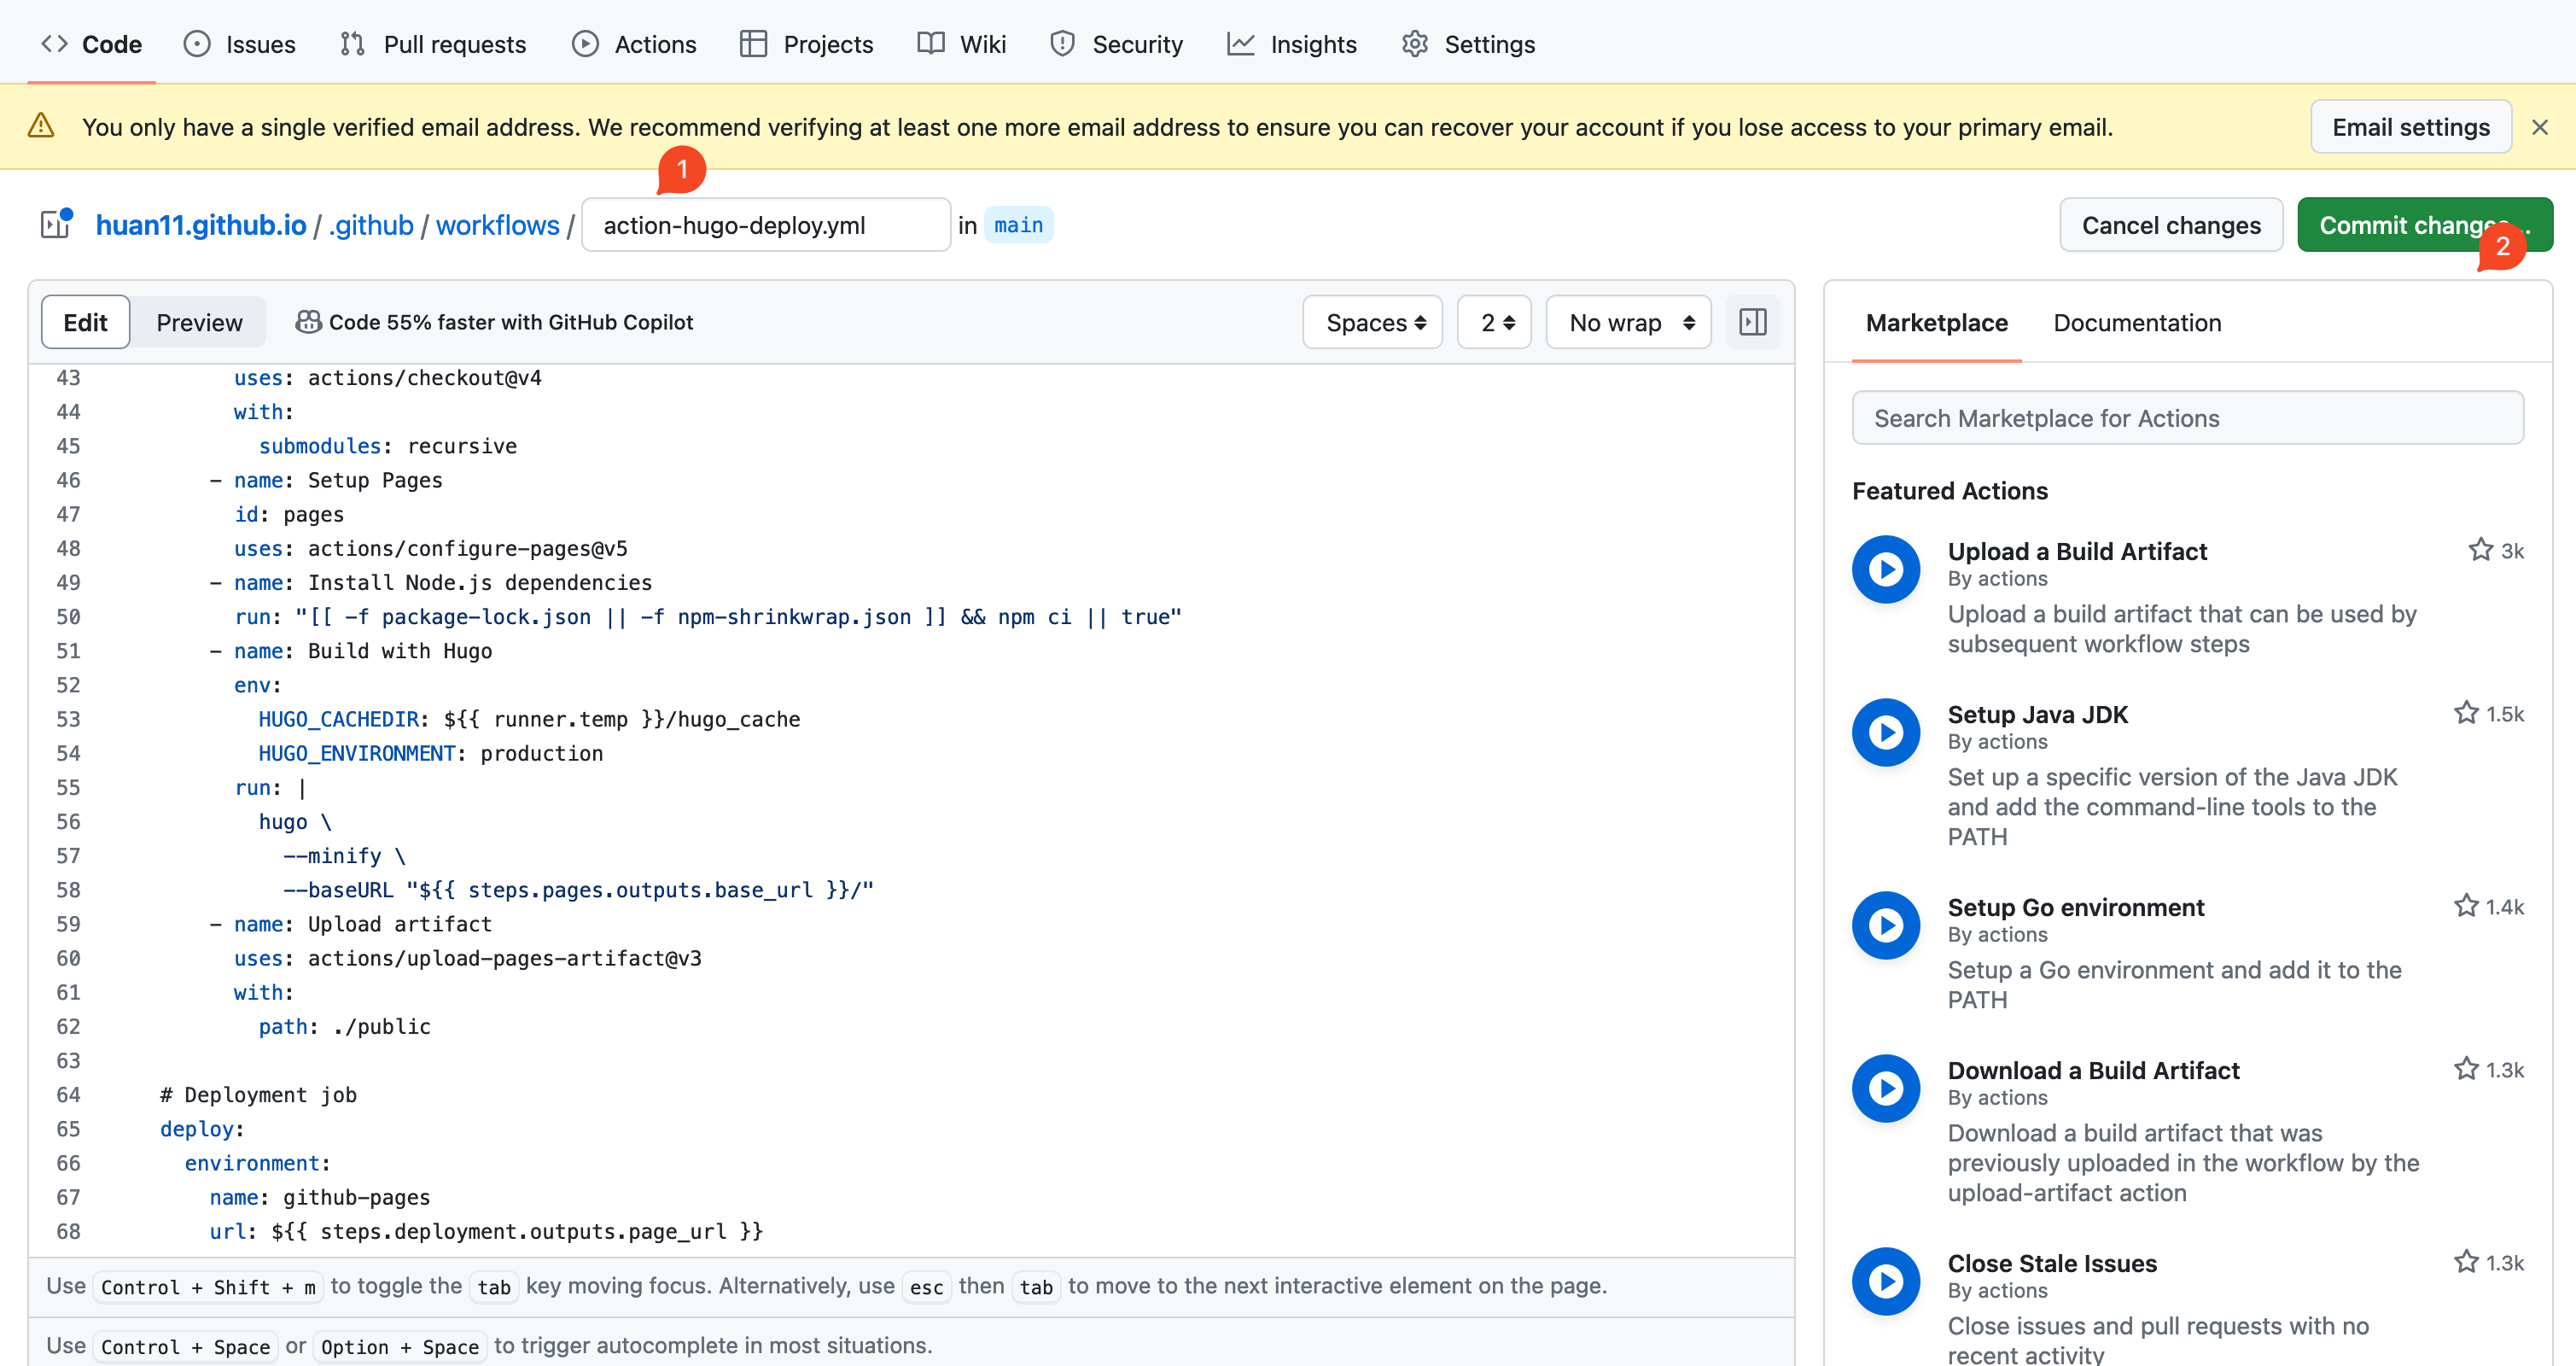Click Code 55% faster with GitHub Copilot link
The height and width of the screenshot is (1366, 2576).
(x=510, y=322)
